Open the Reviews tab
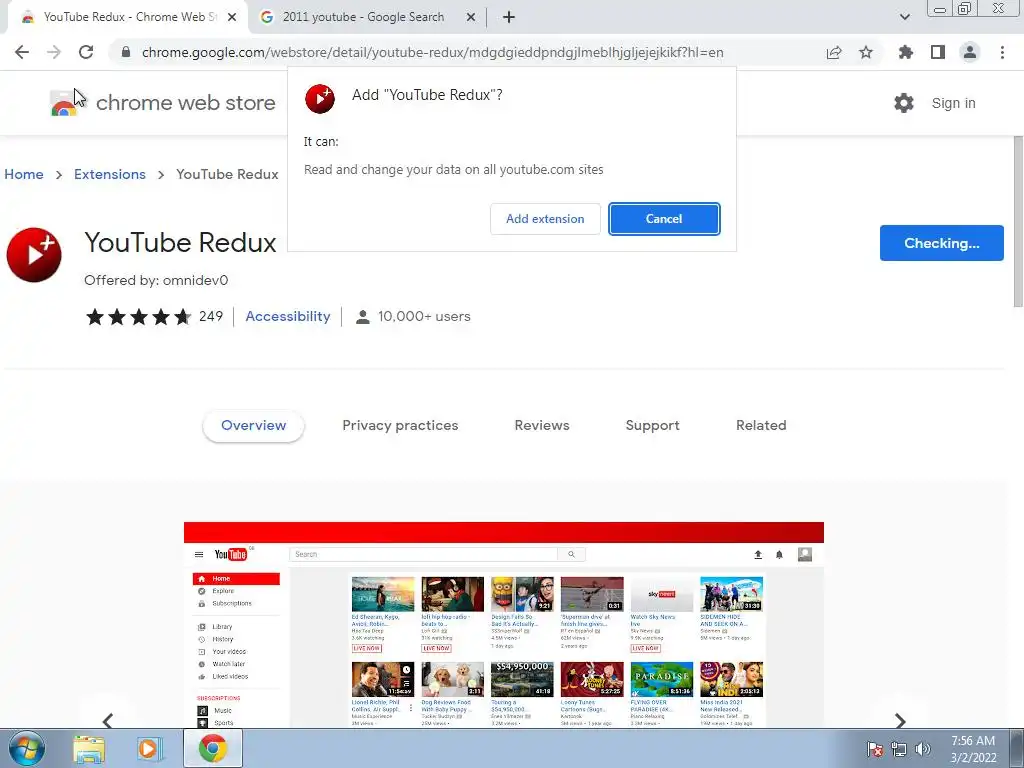Image resolution: width=1024 pixels, height=768 pixels. (x=542, y=425)
